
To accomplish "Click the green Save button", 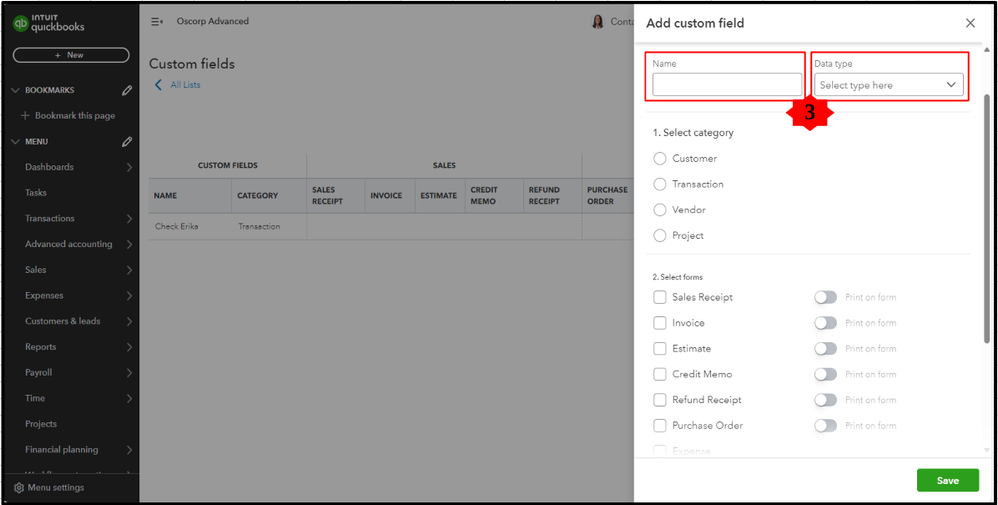I will tap(947, 480).
